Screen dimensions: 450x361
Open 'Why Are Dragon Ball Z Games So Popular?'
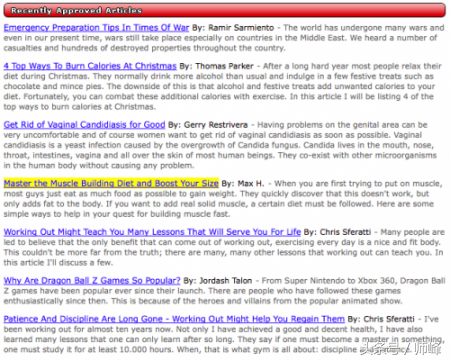click(x=92, y=281)
